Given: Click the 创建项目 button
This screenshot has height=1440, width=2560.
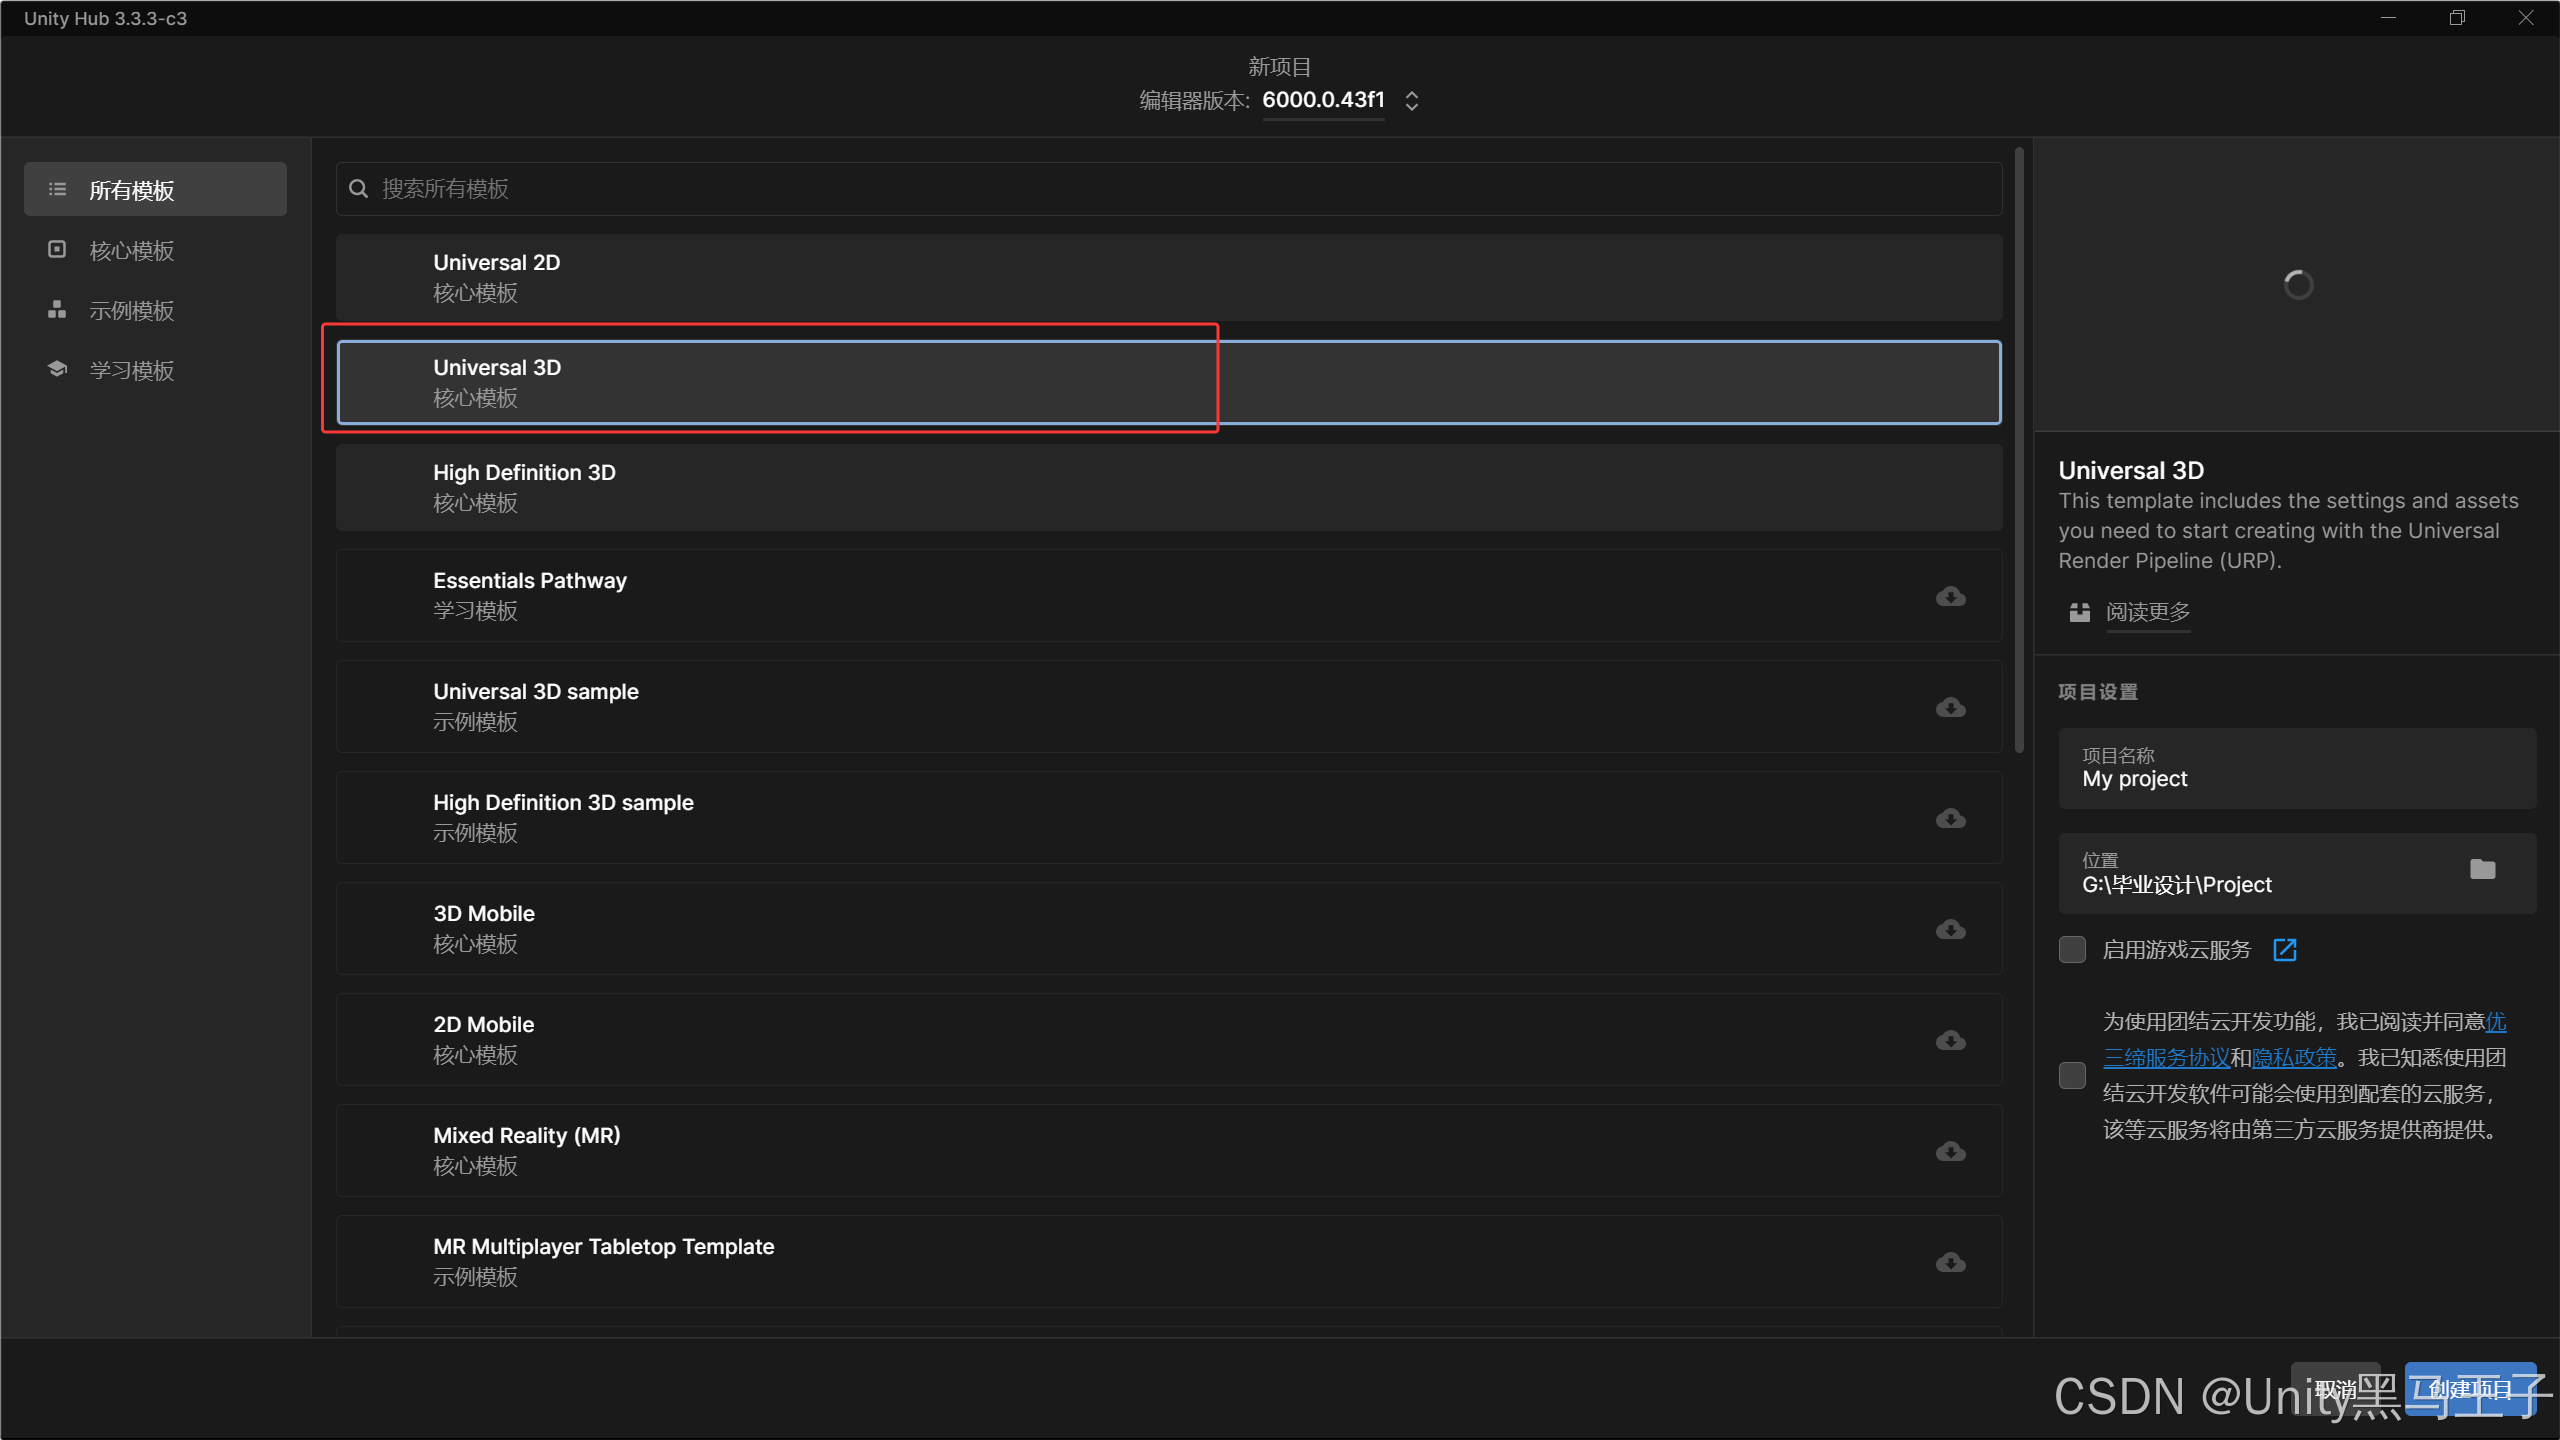Looking at the screenshot, I should point(2470,1389).
